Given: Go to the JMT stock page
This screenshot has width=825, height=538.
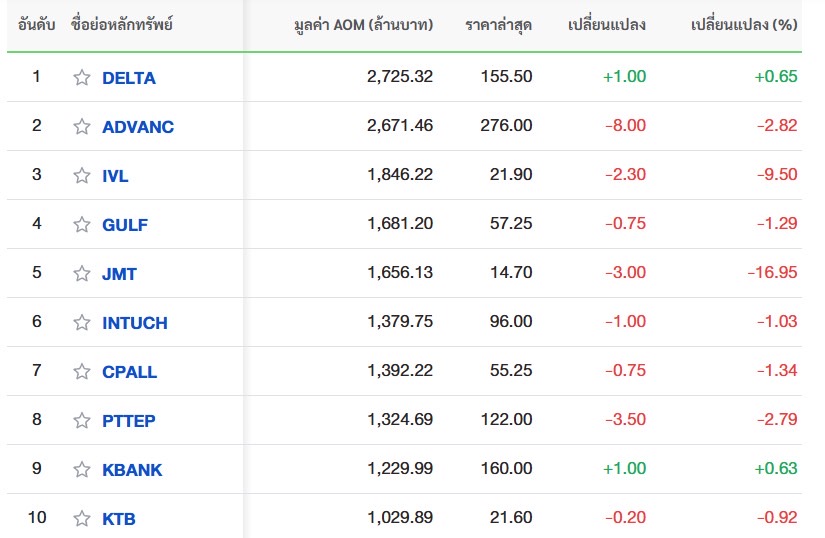Looking at the screenshot, I should [120, 274].
